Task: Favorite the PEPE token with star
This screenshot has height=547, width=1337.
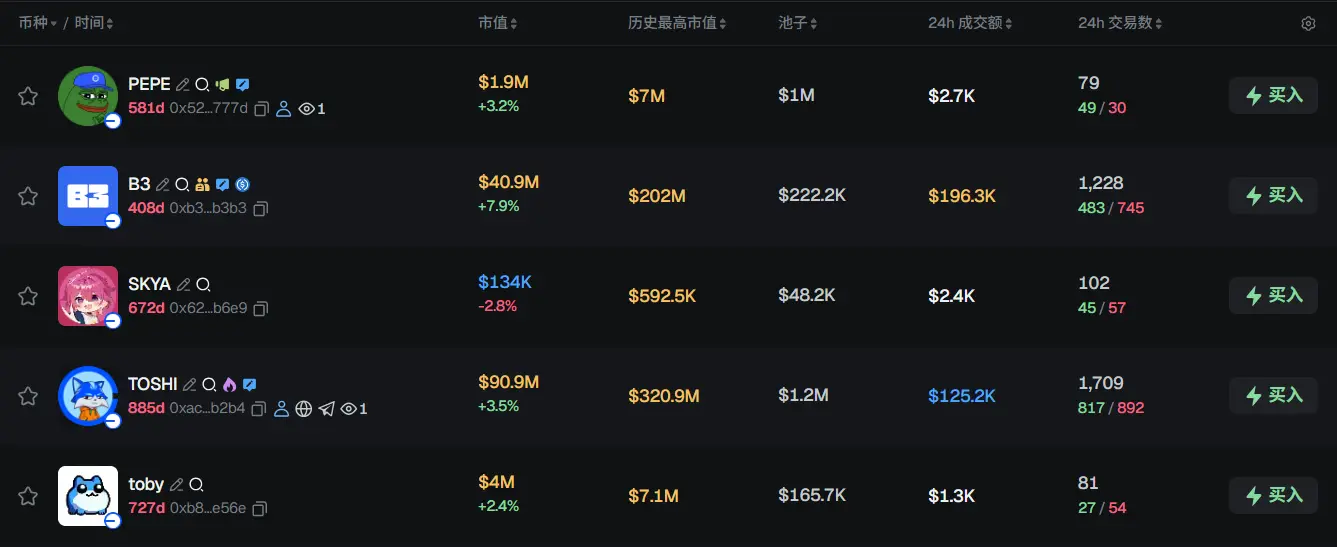Action: 28,96
